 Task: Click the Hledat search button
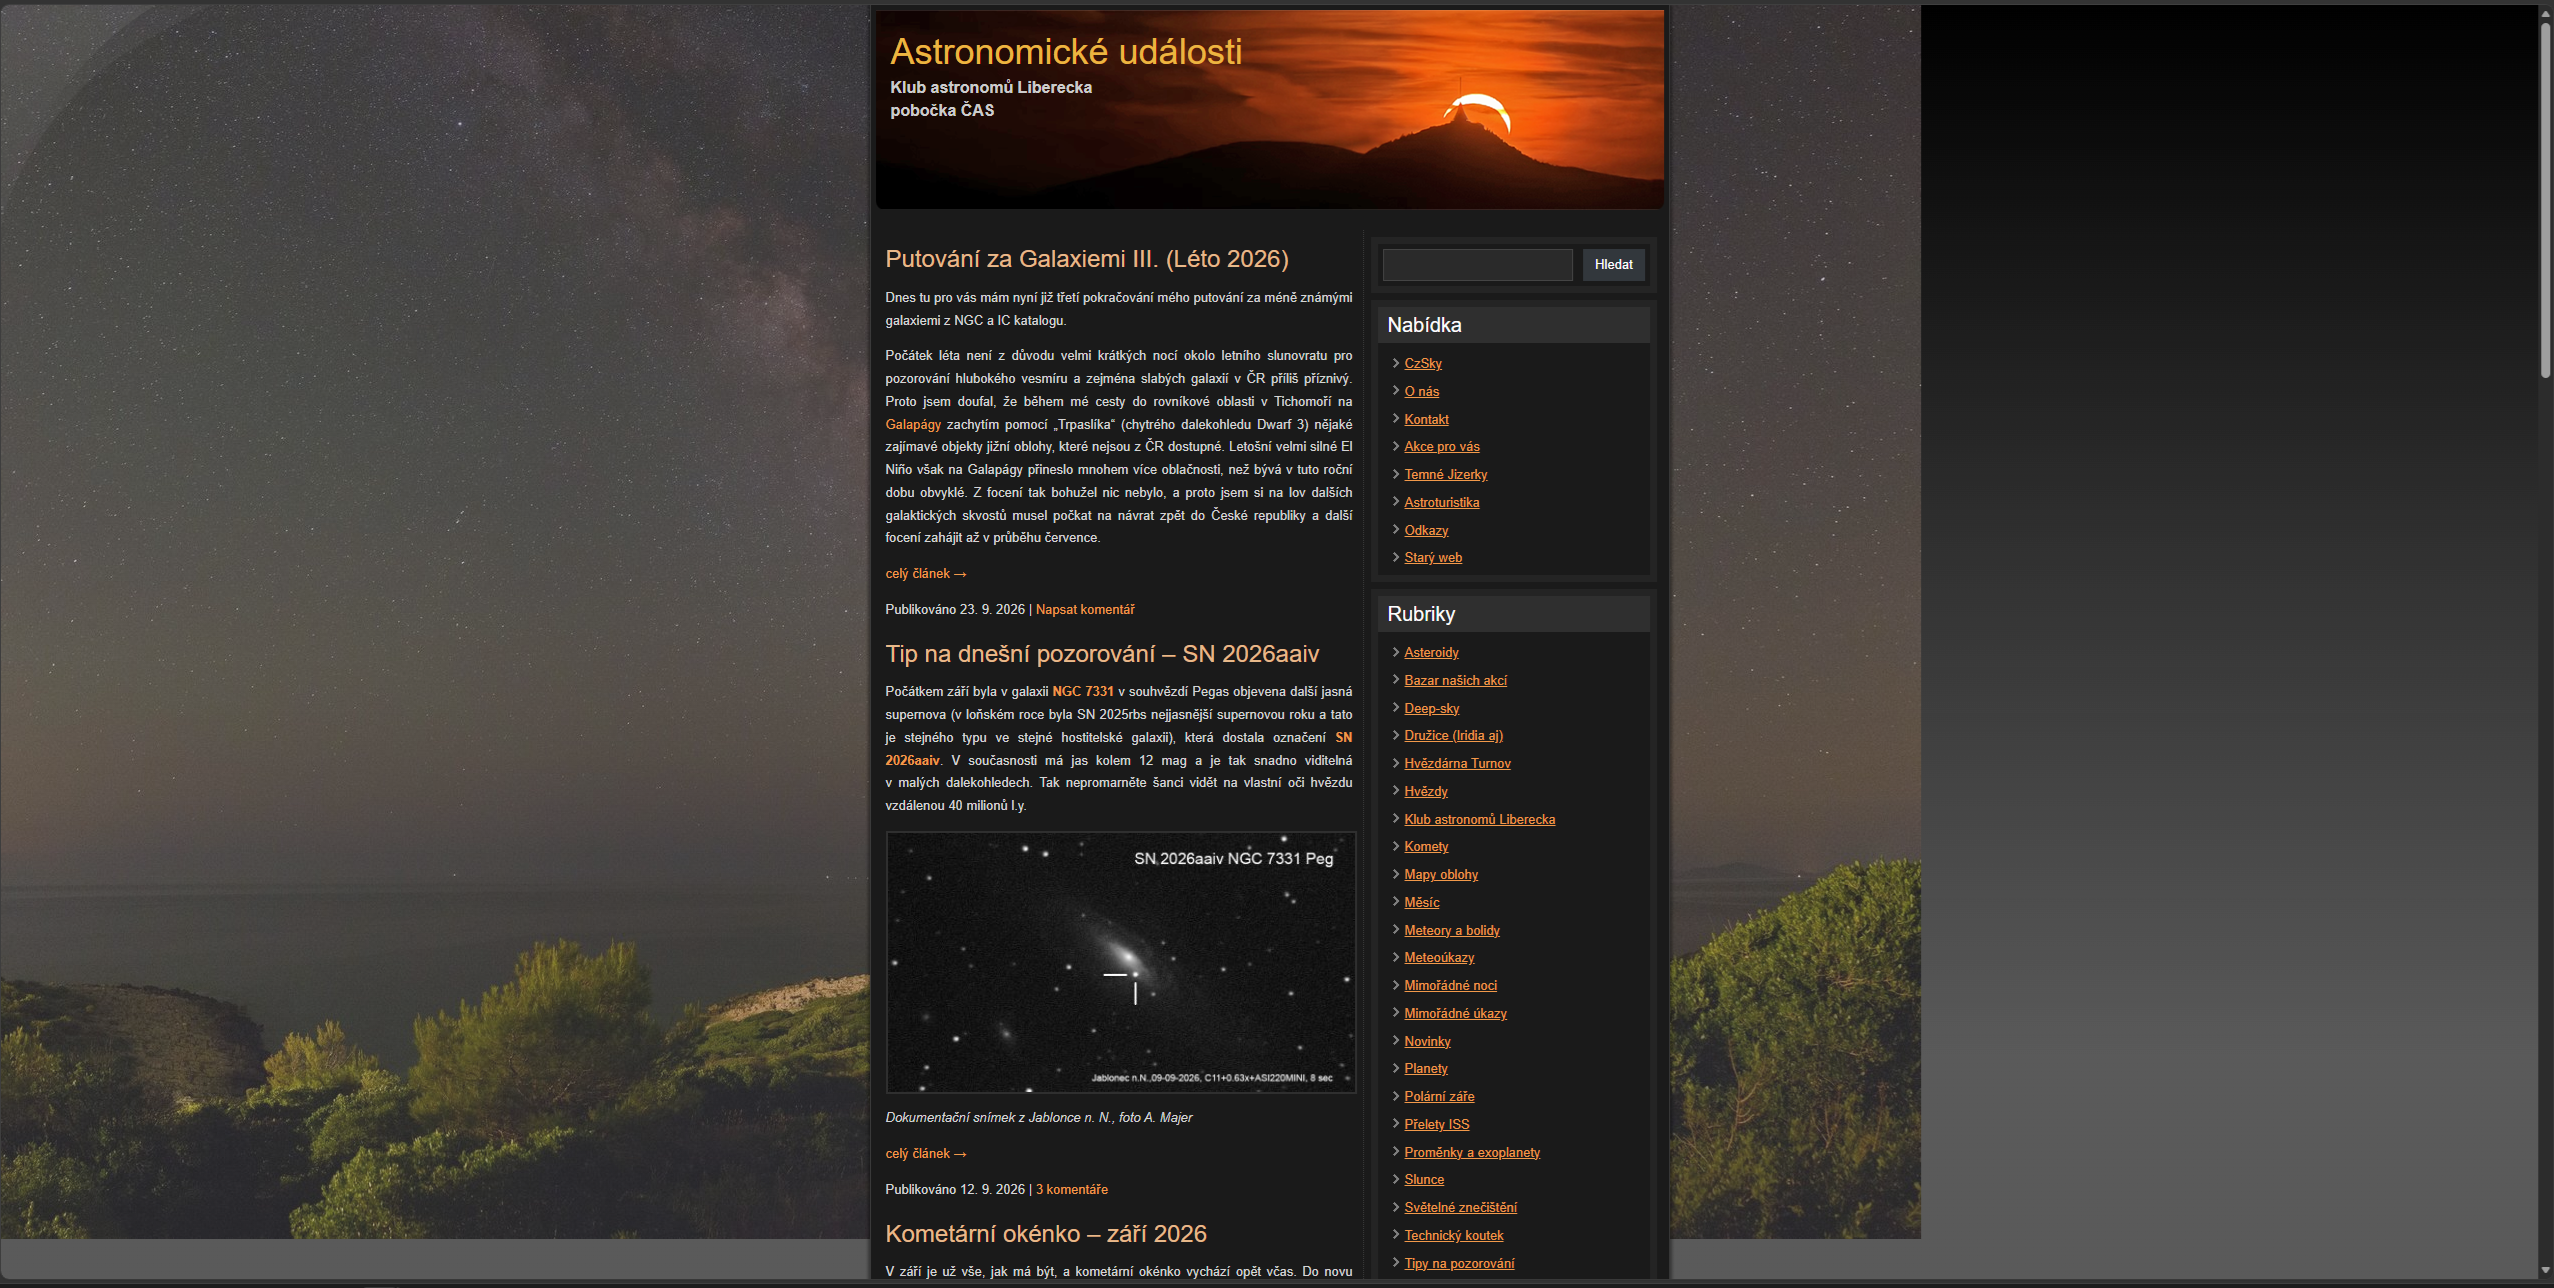(x=1613, y=265)
